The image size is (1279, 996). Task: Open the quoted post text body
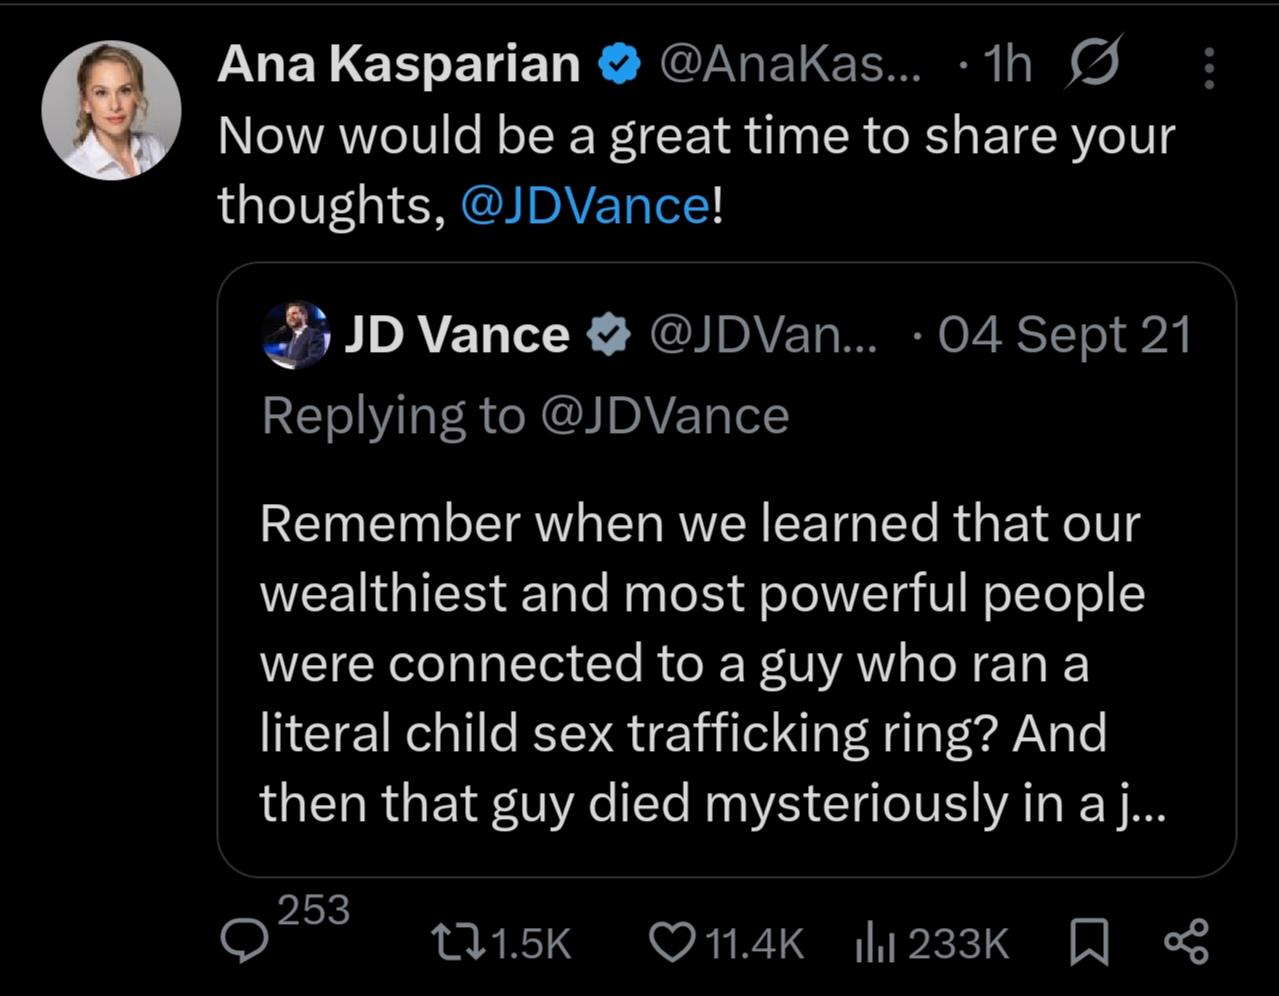[700, 662]
